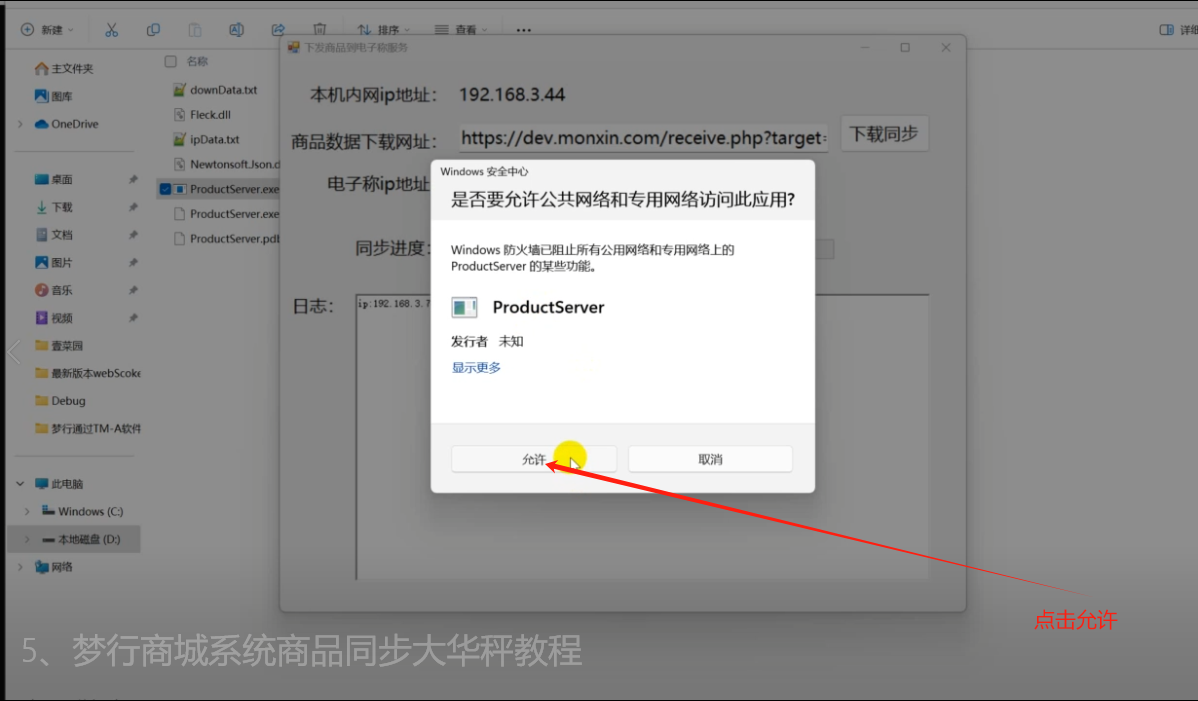The width and height of the screenshot is (1198, 701).
Task: Open the three-dot more options menu
Action: tap(523, 30)
